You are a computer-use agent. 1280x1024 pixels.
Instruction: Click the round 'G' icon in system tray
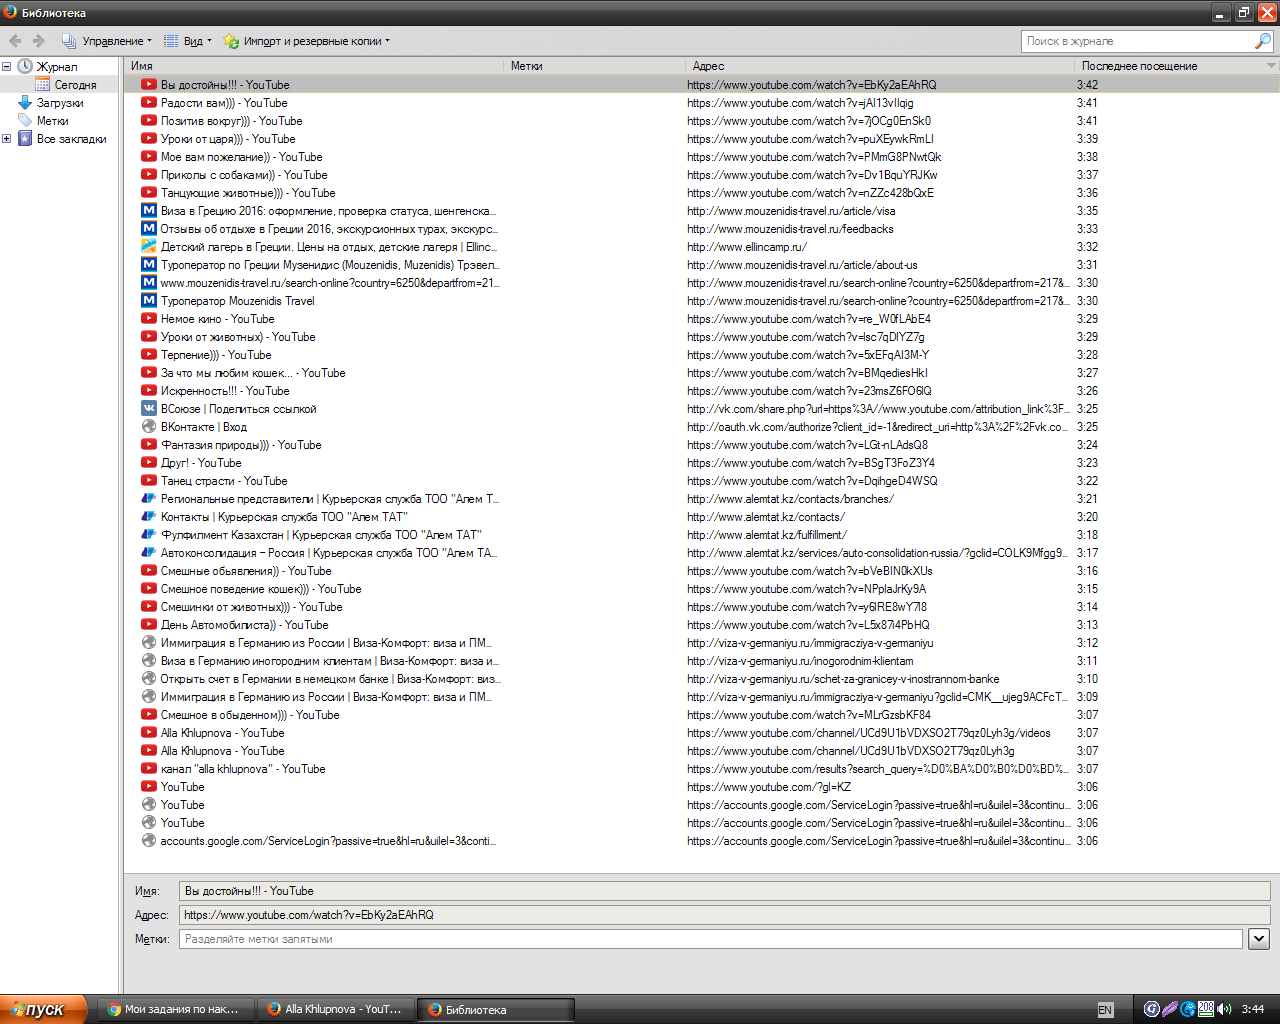(1152, 1009)
